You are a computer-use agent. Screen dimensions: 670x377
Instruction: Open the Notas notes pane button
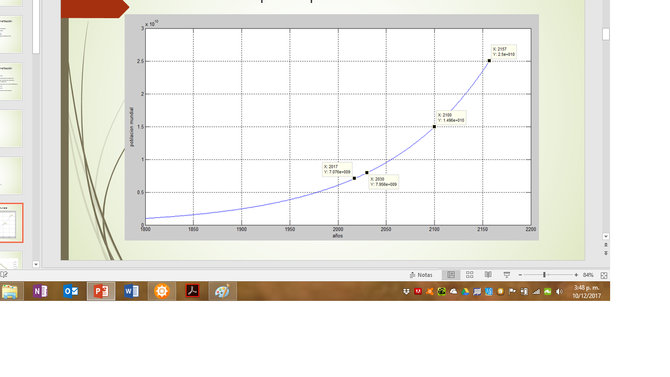click(421, 275)
